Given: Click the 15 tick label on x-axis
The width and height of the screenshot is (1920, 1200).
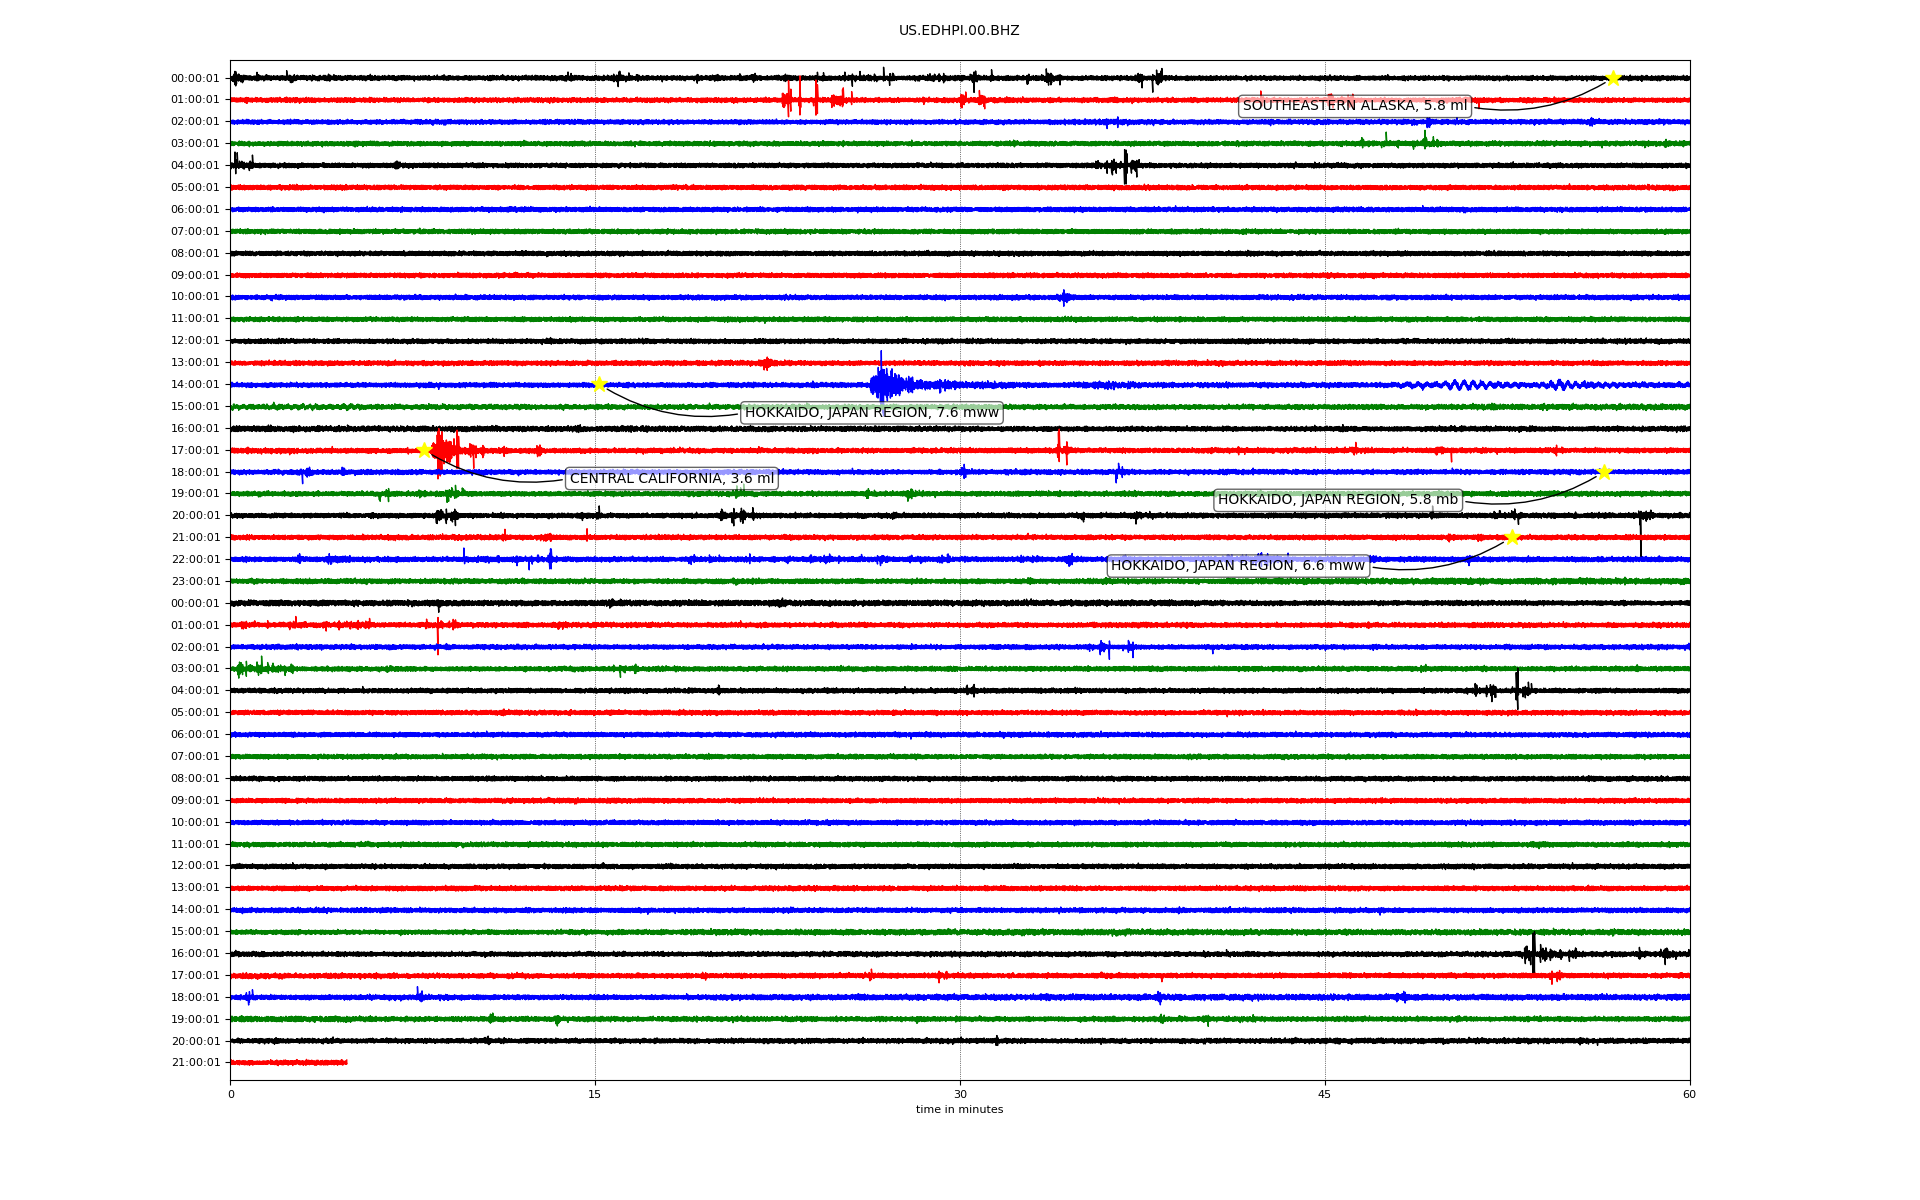Looking at the screenshot, I should (x=595, y=1094).
